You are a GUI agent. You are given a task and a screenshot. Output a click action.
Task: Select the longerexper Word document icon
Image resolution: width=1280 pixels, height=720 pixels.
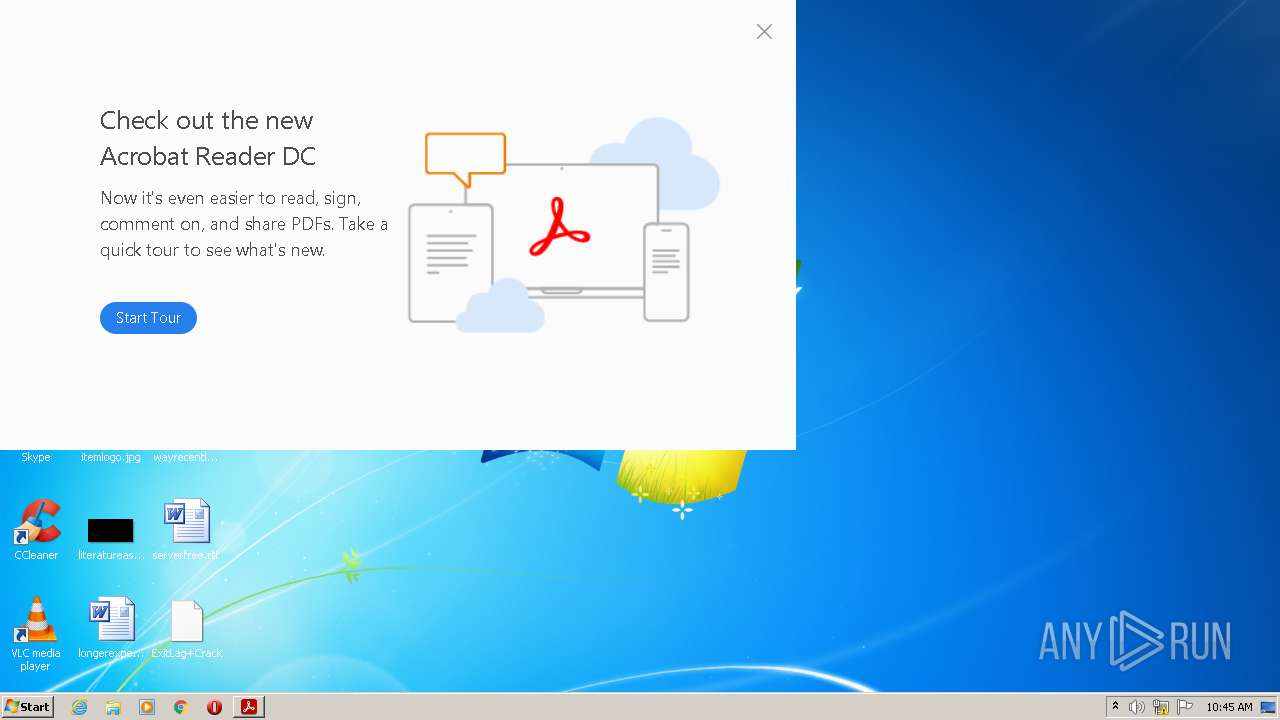pyautogui.click(x=111, y=628)
